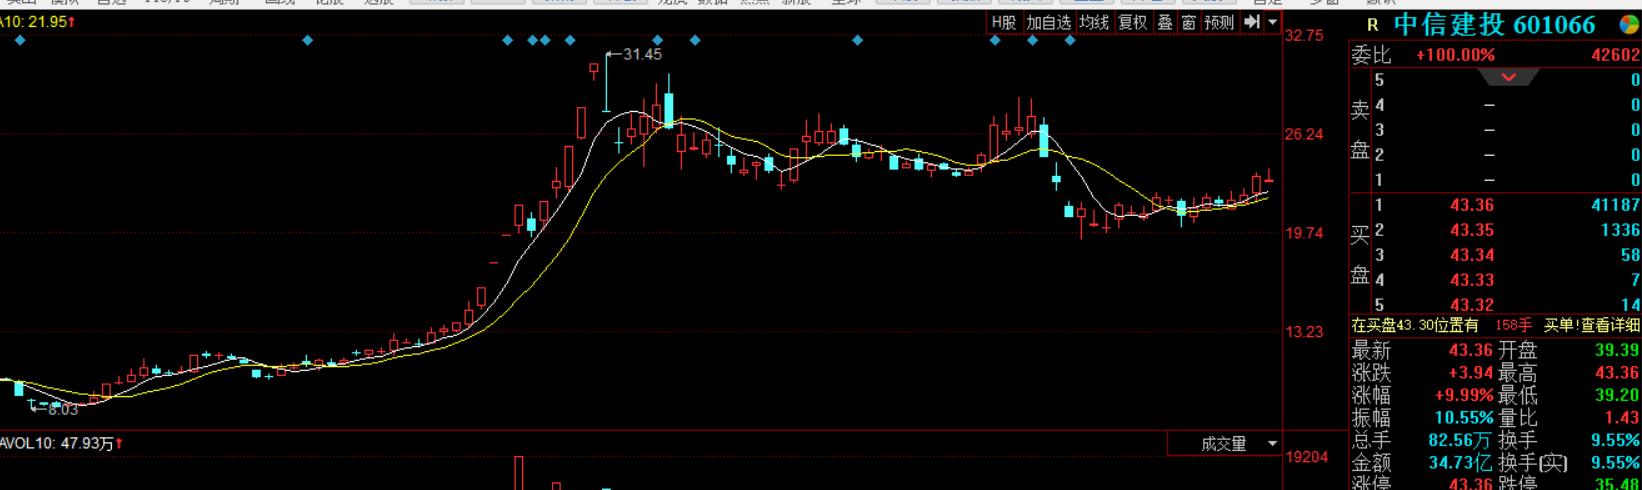This screenshot has width=1642, height=490.
Task: Click the MA10: 21.95 indicator label
Action: [x=36, y=21]
